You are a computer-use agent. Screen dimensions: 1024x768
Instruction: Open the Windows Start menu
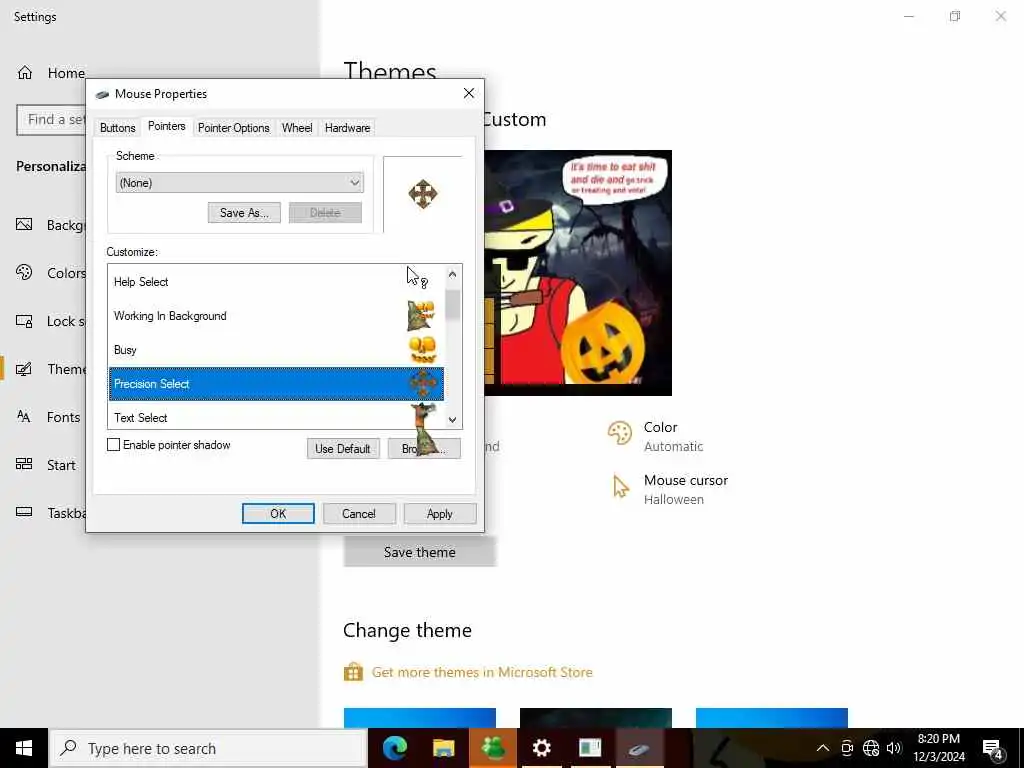(24, 748)
